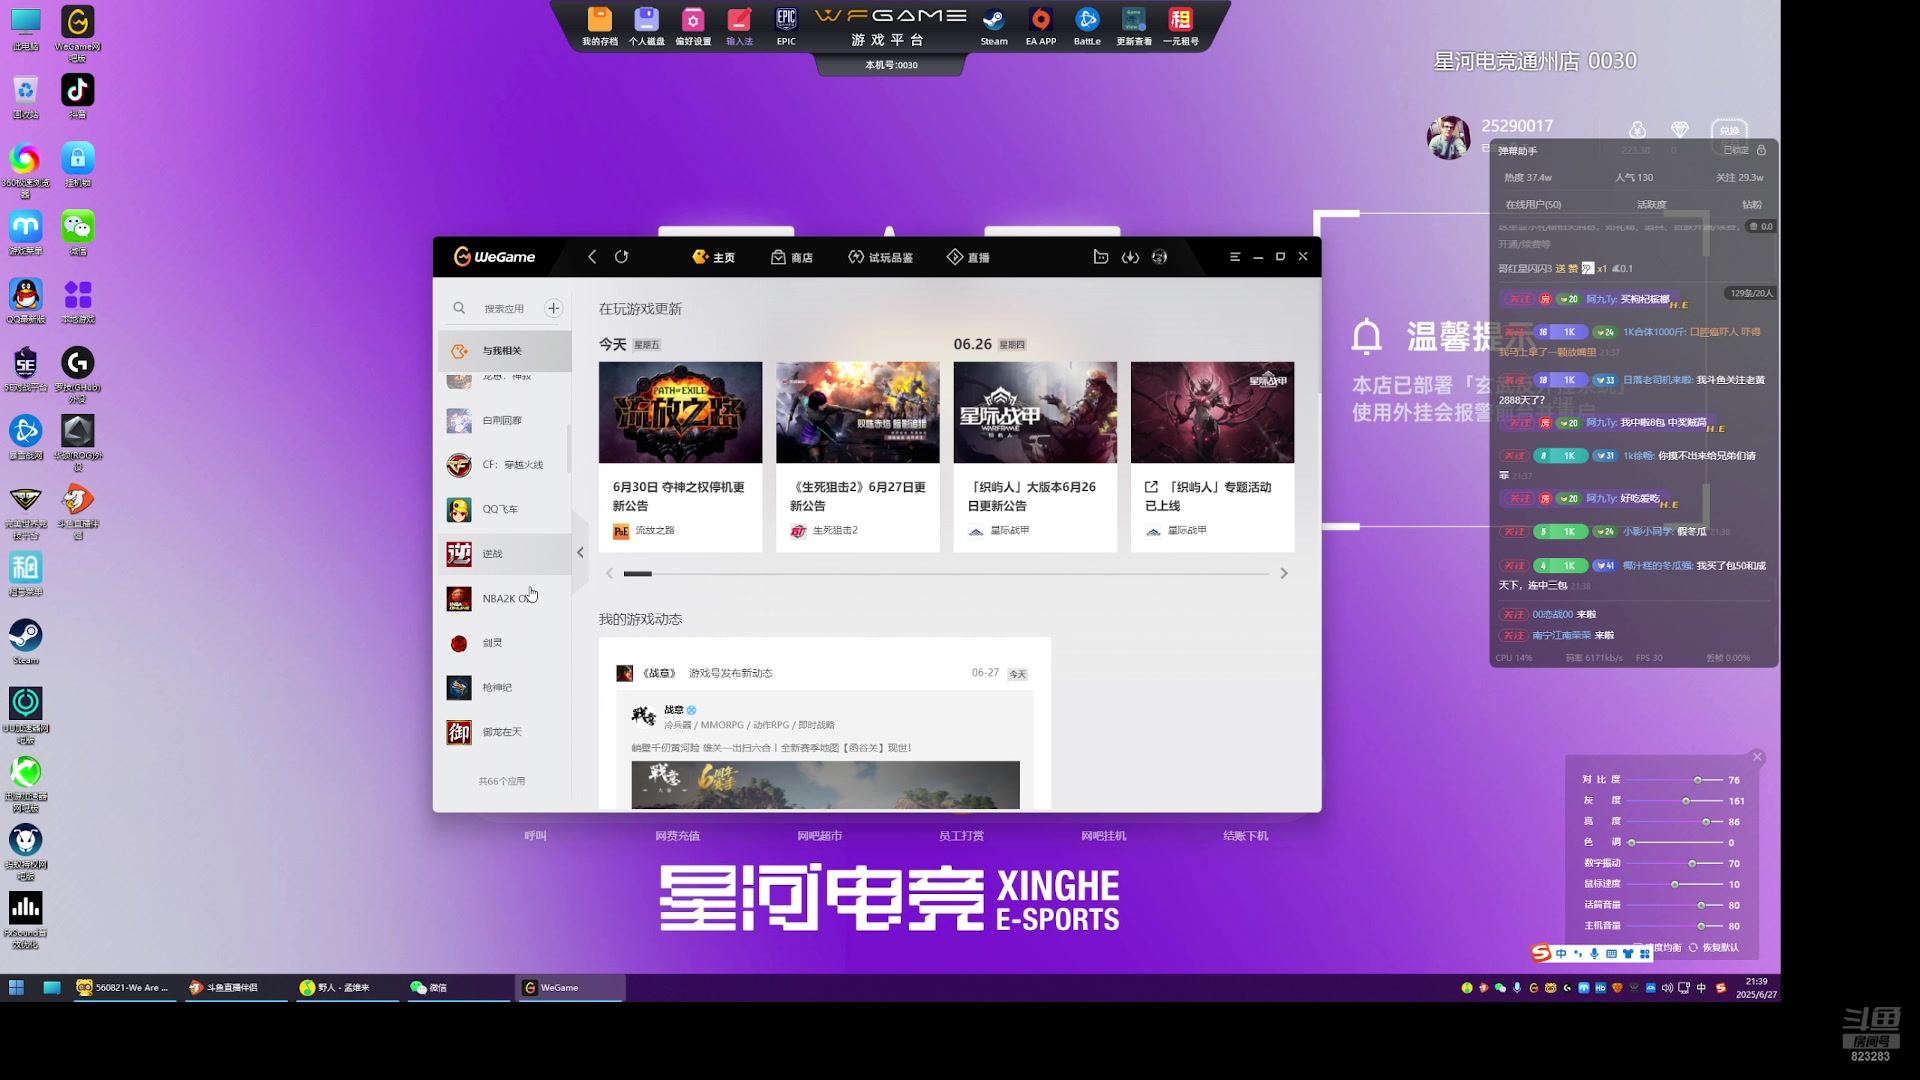1920x1080 pixels.
Task: Open the 商店 tab in WeGame
Action: (791, 257)
